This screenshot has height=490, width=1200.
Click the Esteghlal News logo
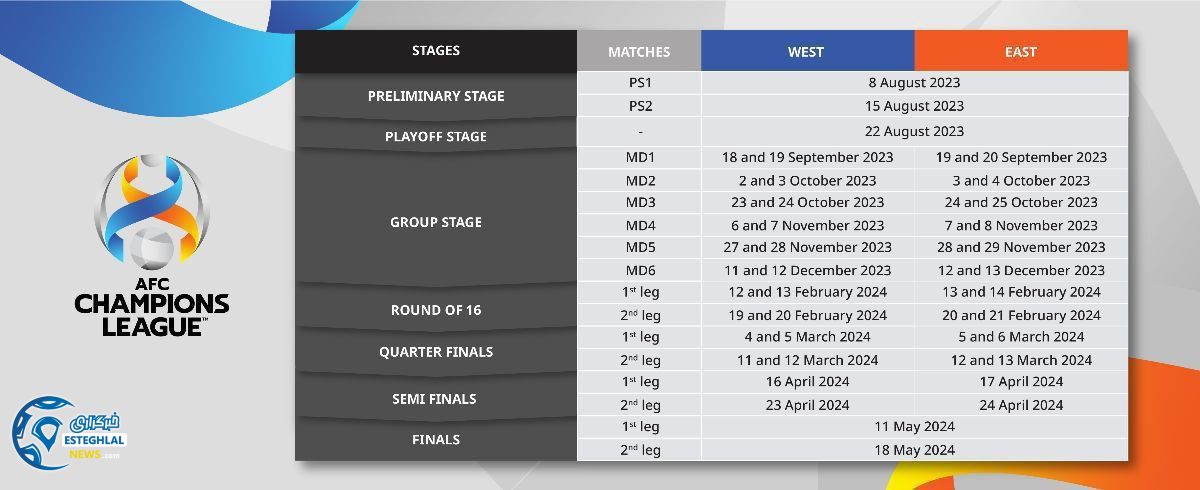[x=67, y=432]
